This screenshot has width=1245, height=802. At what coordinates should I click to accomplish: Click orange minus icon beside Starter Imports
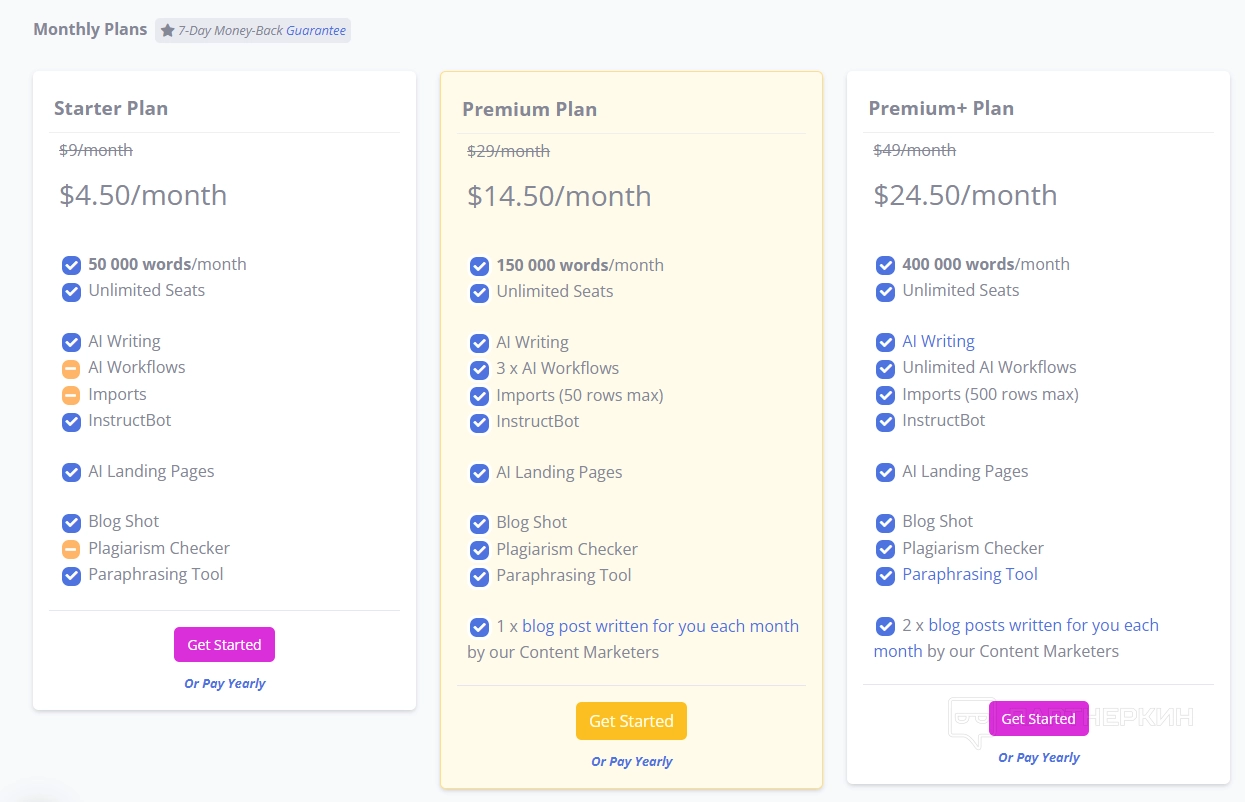click(x=71, y=395)
